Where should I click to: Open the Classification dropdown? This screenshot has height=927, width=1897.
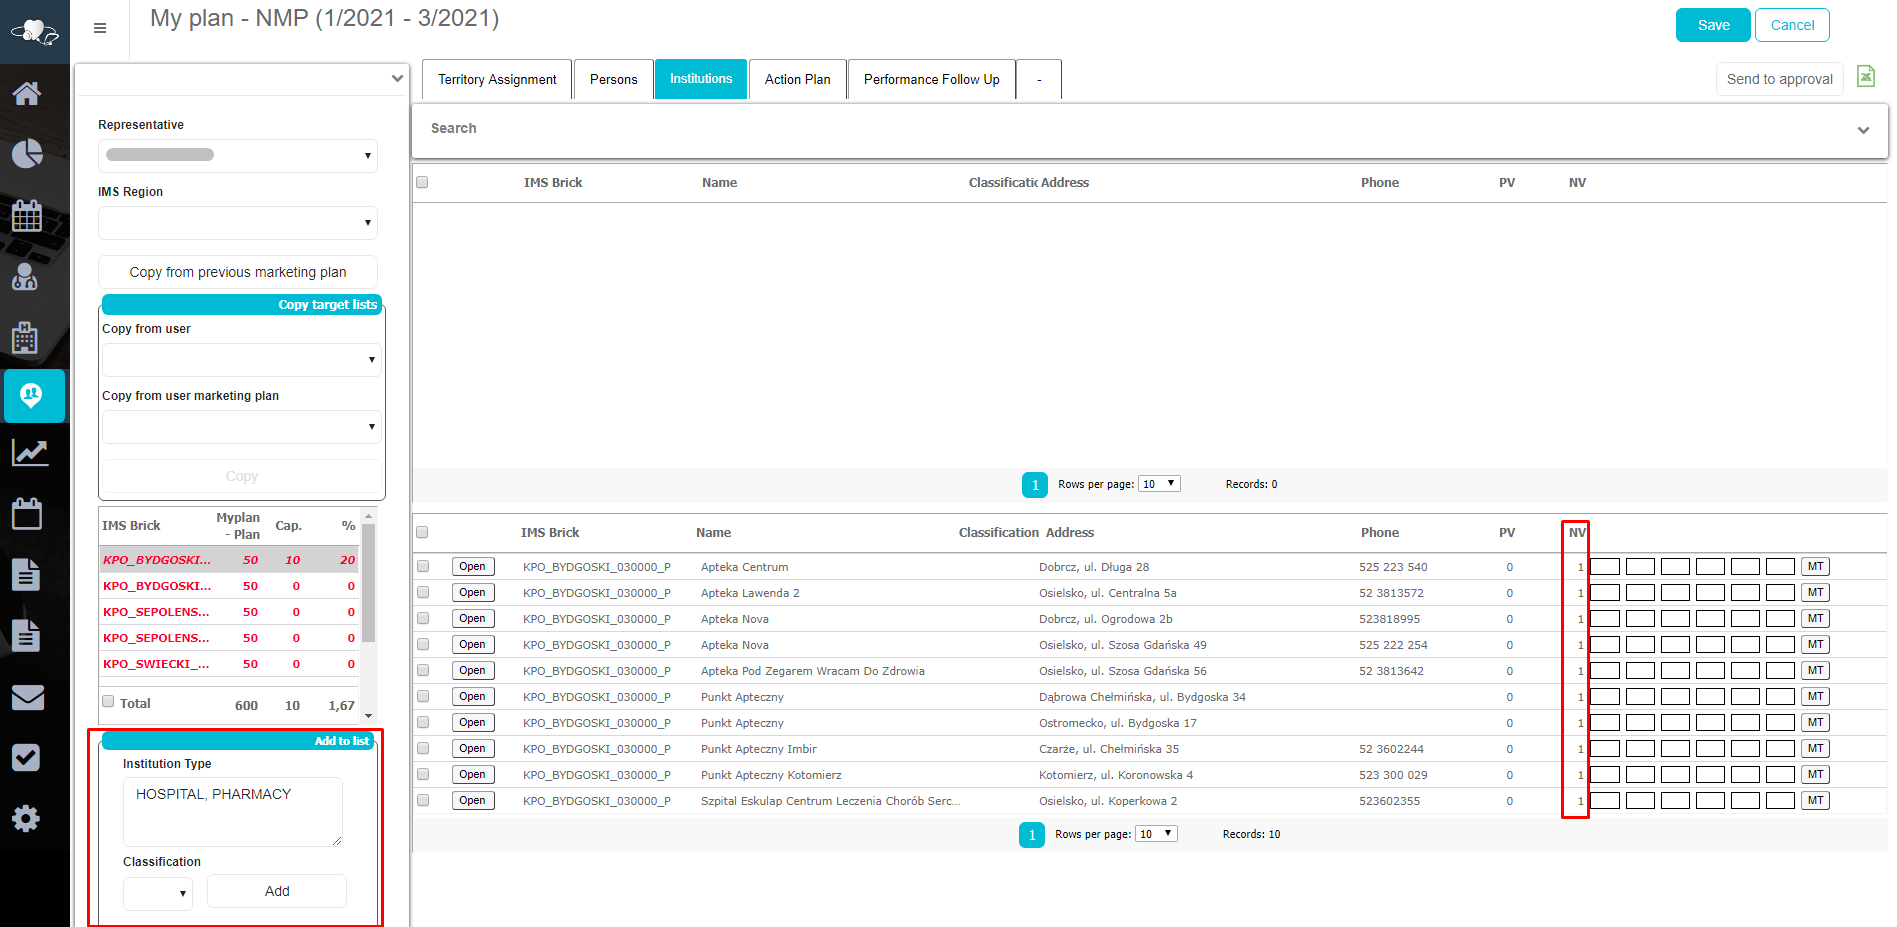pyautogui.click(x=157, y=893)
